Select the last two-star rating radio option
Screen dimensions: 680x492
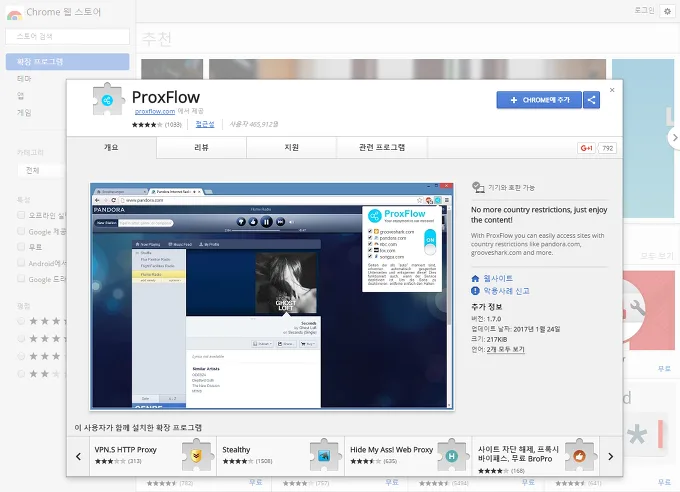point(21,373)
